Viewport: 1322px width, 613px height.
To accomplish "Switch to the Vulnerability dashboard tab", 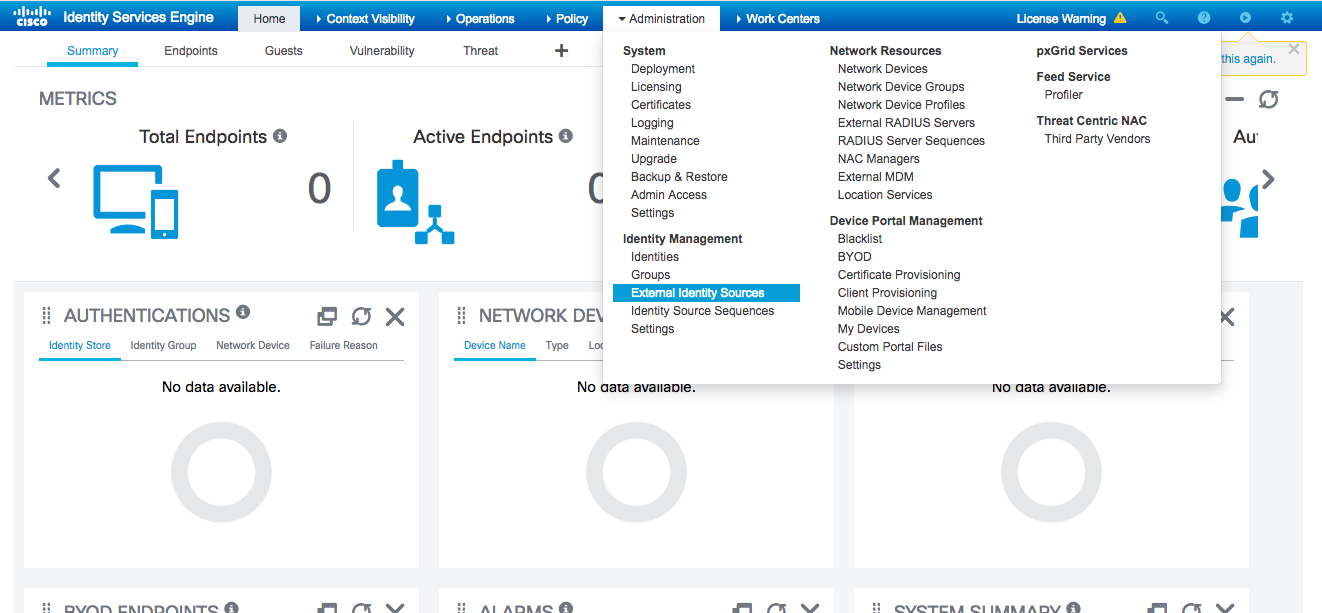I will click(x=382, y=51).
